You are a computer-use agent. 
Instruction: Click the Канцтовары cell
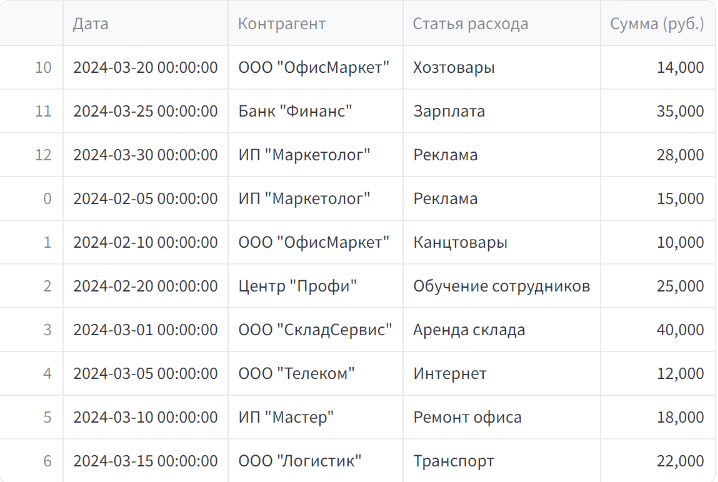click(x=501, y=242)
